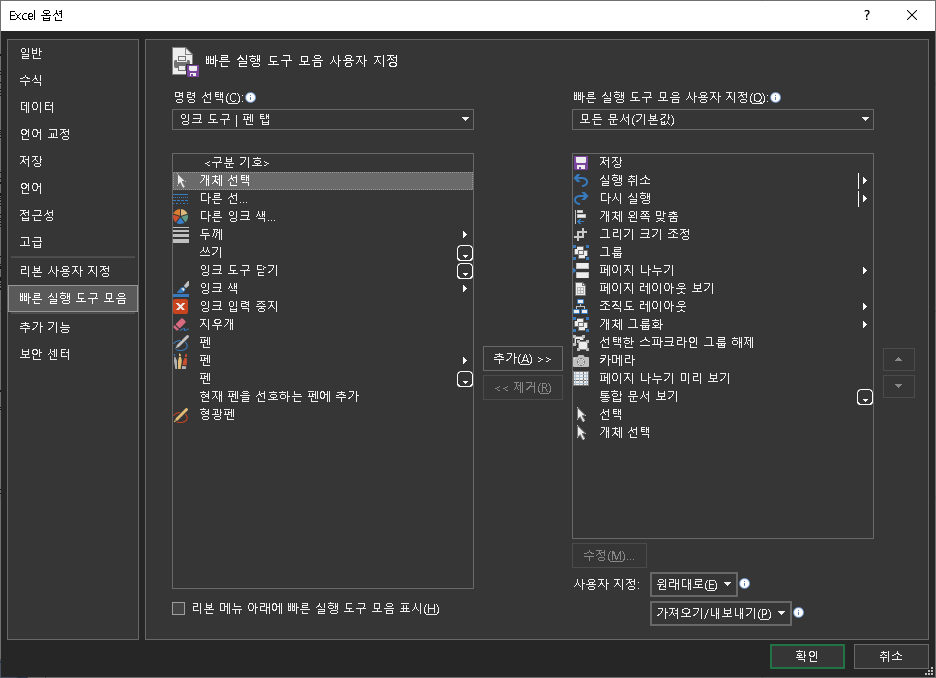Open the 수식 options category
This screenshot has width=936, height=678.
(x=73, y=81)
